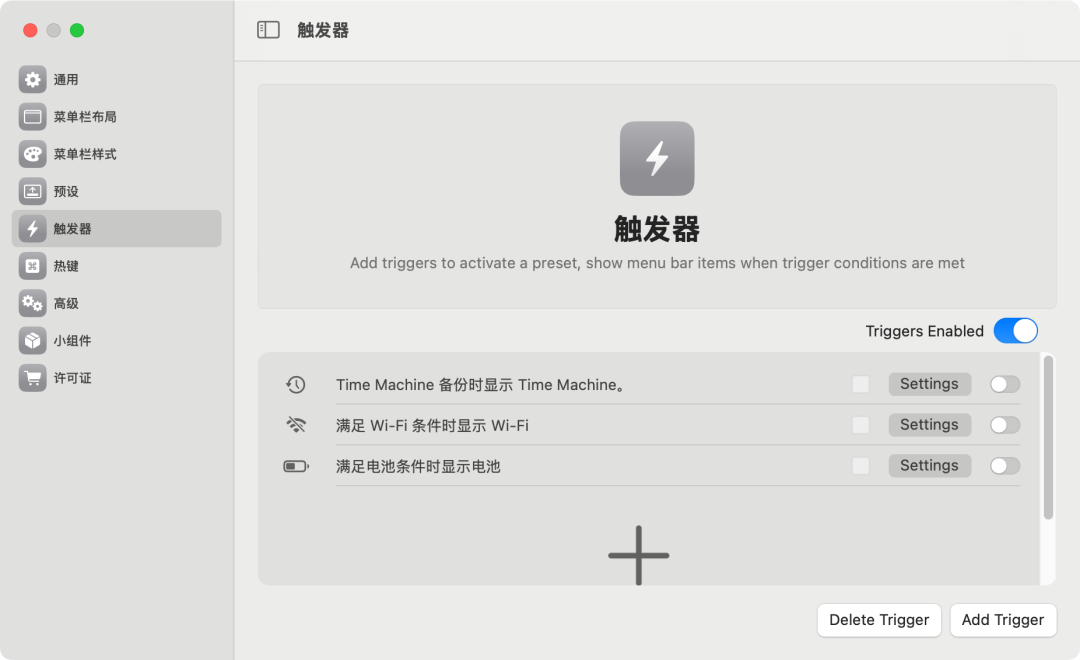Open the 预设 section
The height and width of the screenshot is (660, 1080).
click(116, 191)
